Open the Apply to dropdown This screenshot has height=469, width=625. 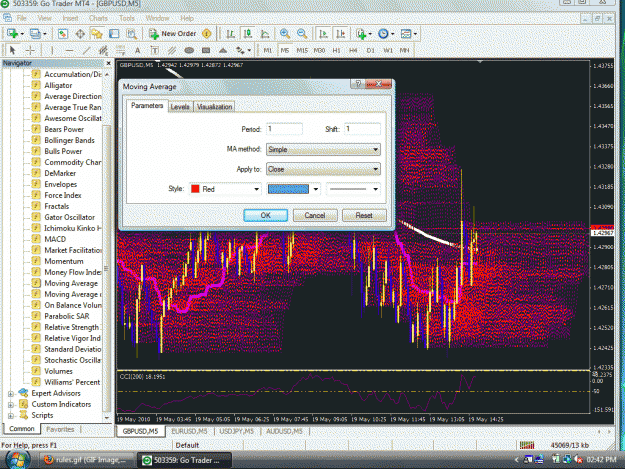pos(323,169)
